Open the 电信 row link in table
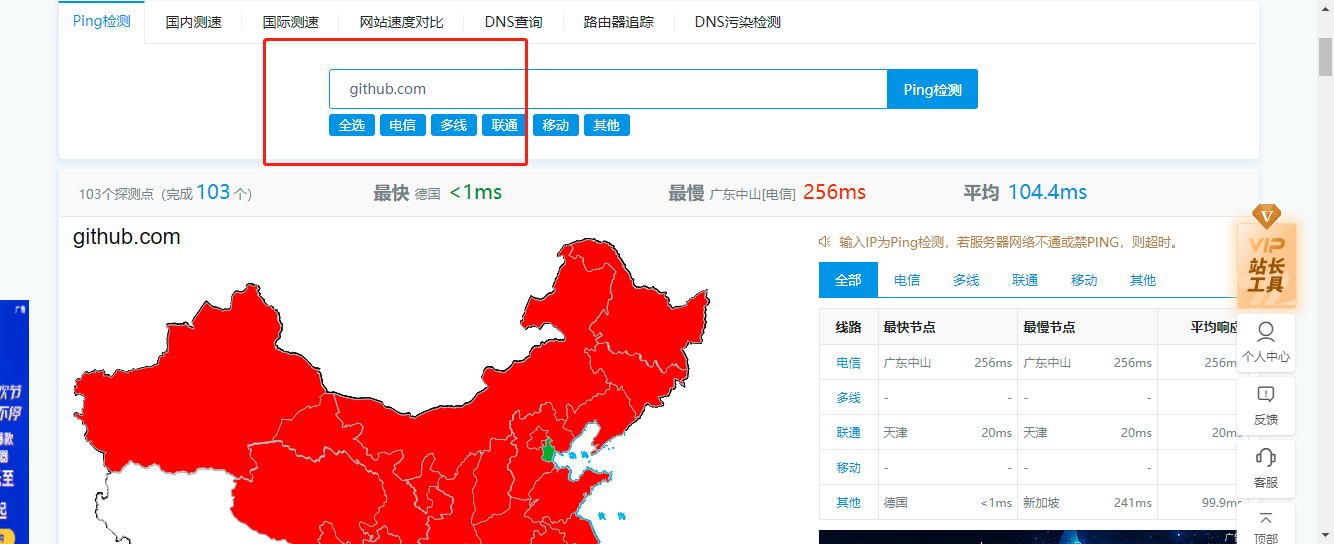Viewport: 1334px width, 544px height. 848,363
